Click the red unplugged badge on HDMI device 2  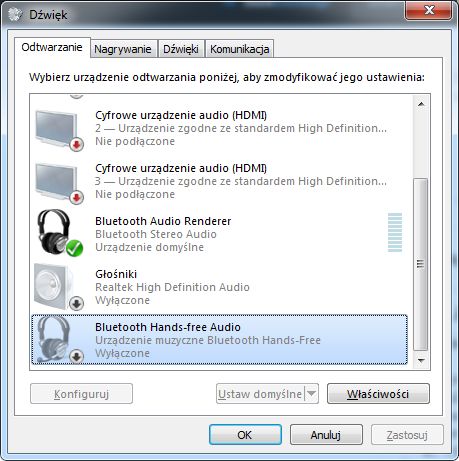76,144
